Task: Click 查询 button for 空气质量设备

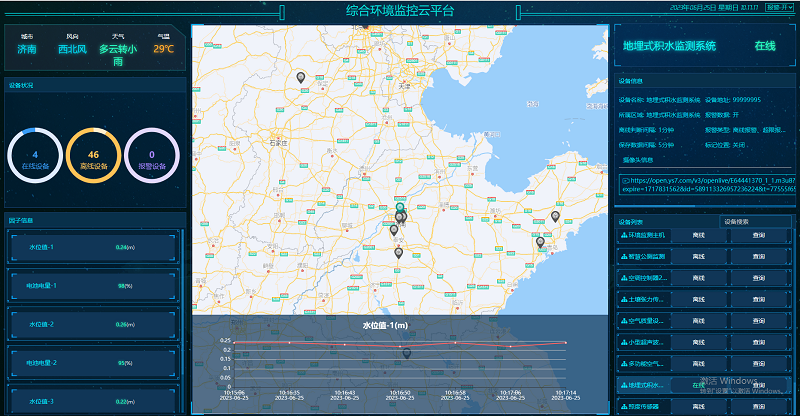Action: click(x=759, y=320)
